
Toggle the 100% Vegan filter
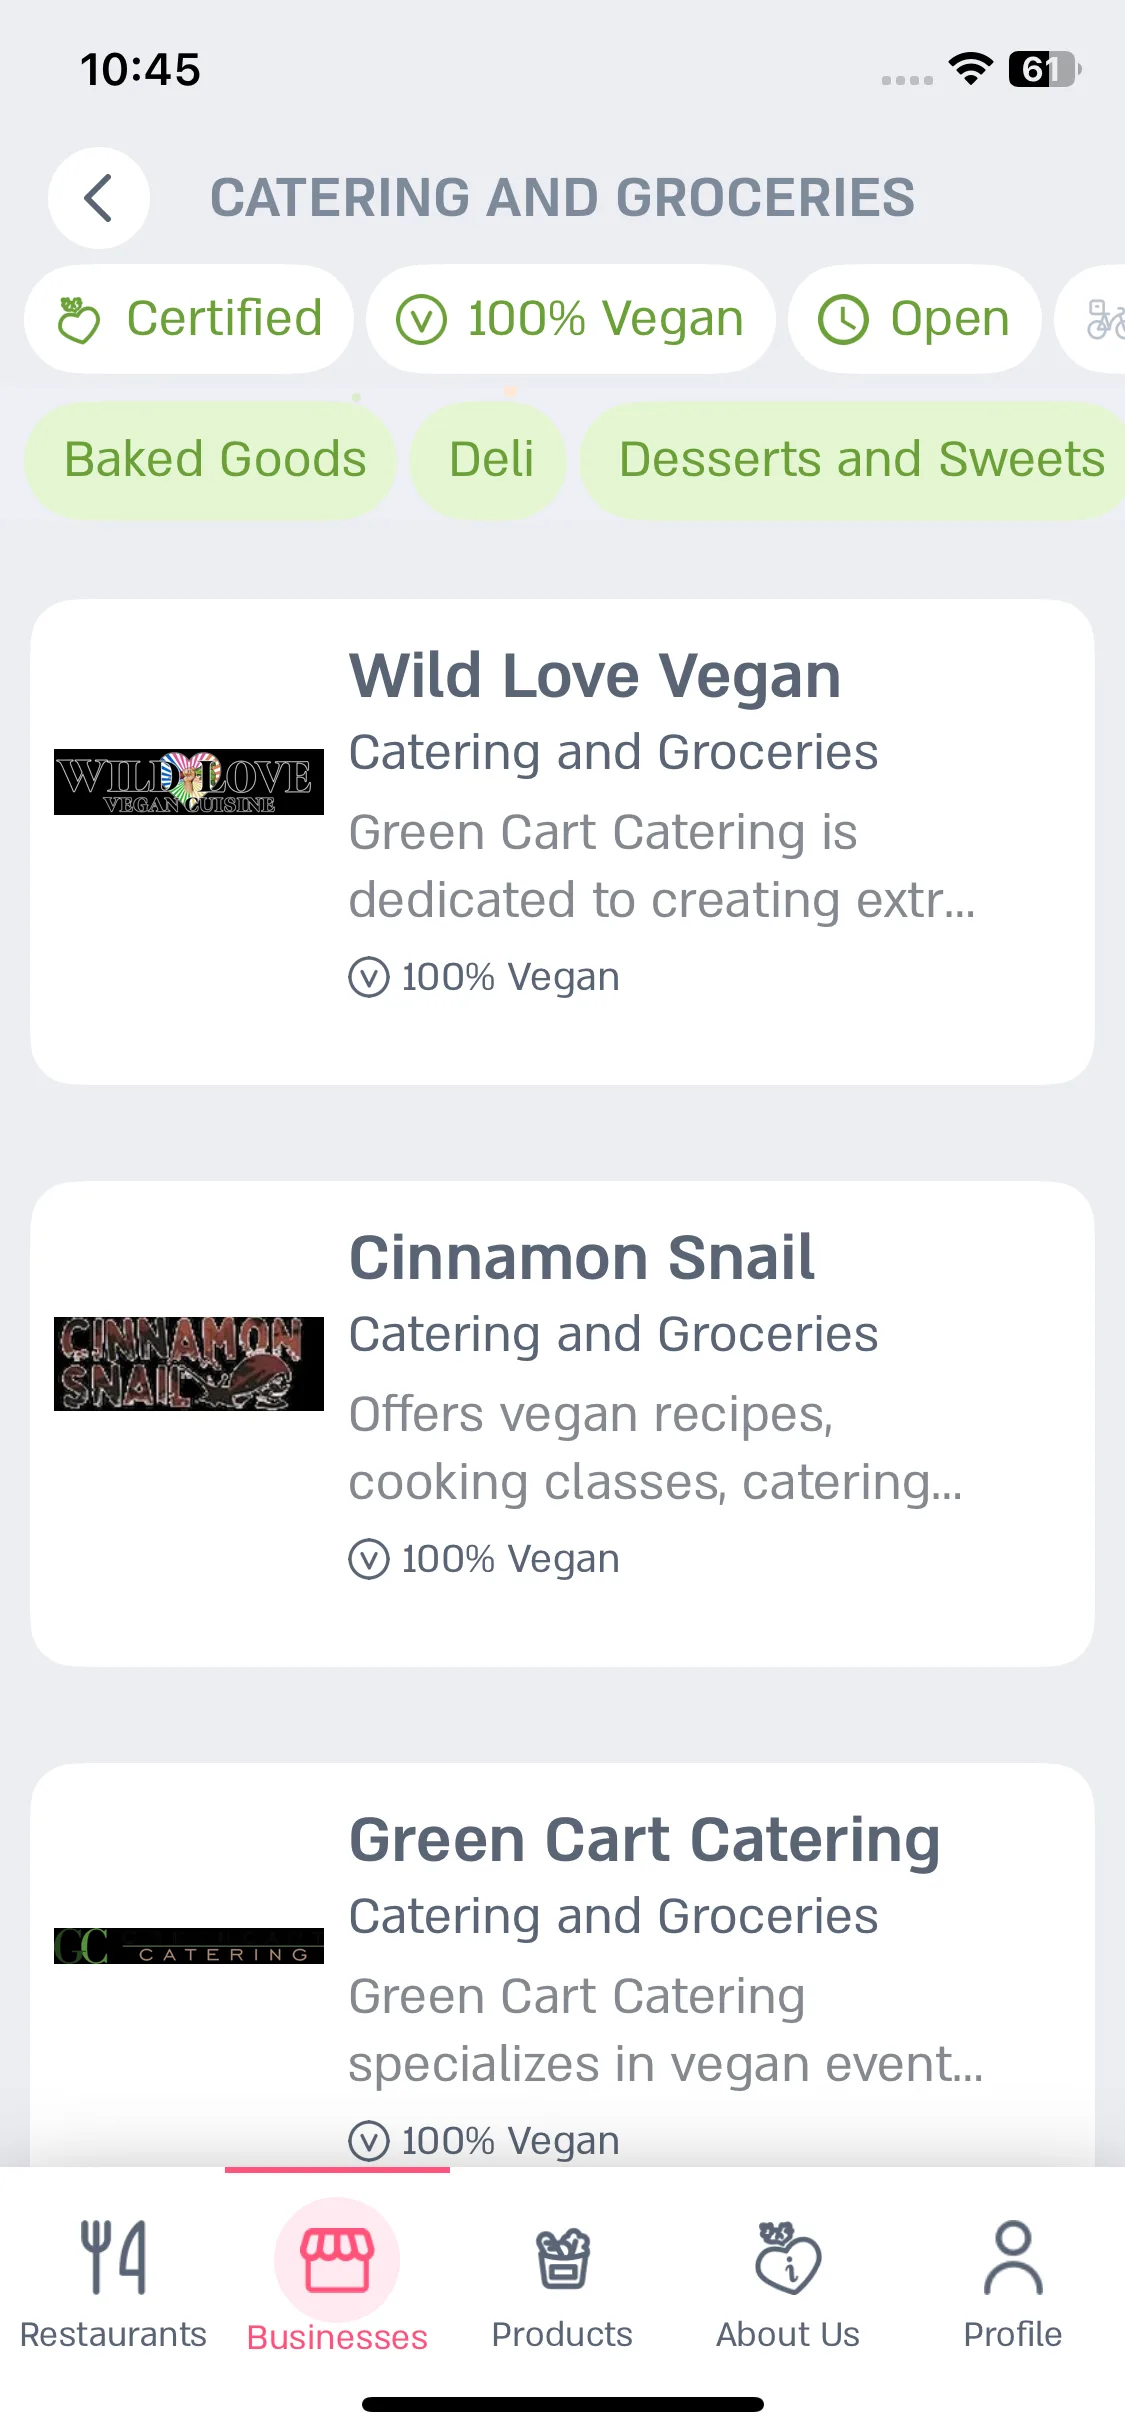[x=571, y=320]
